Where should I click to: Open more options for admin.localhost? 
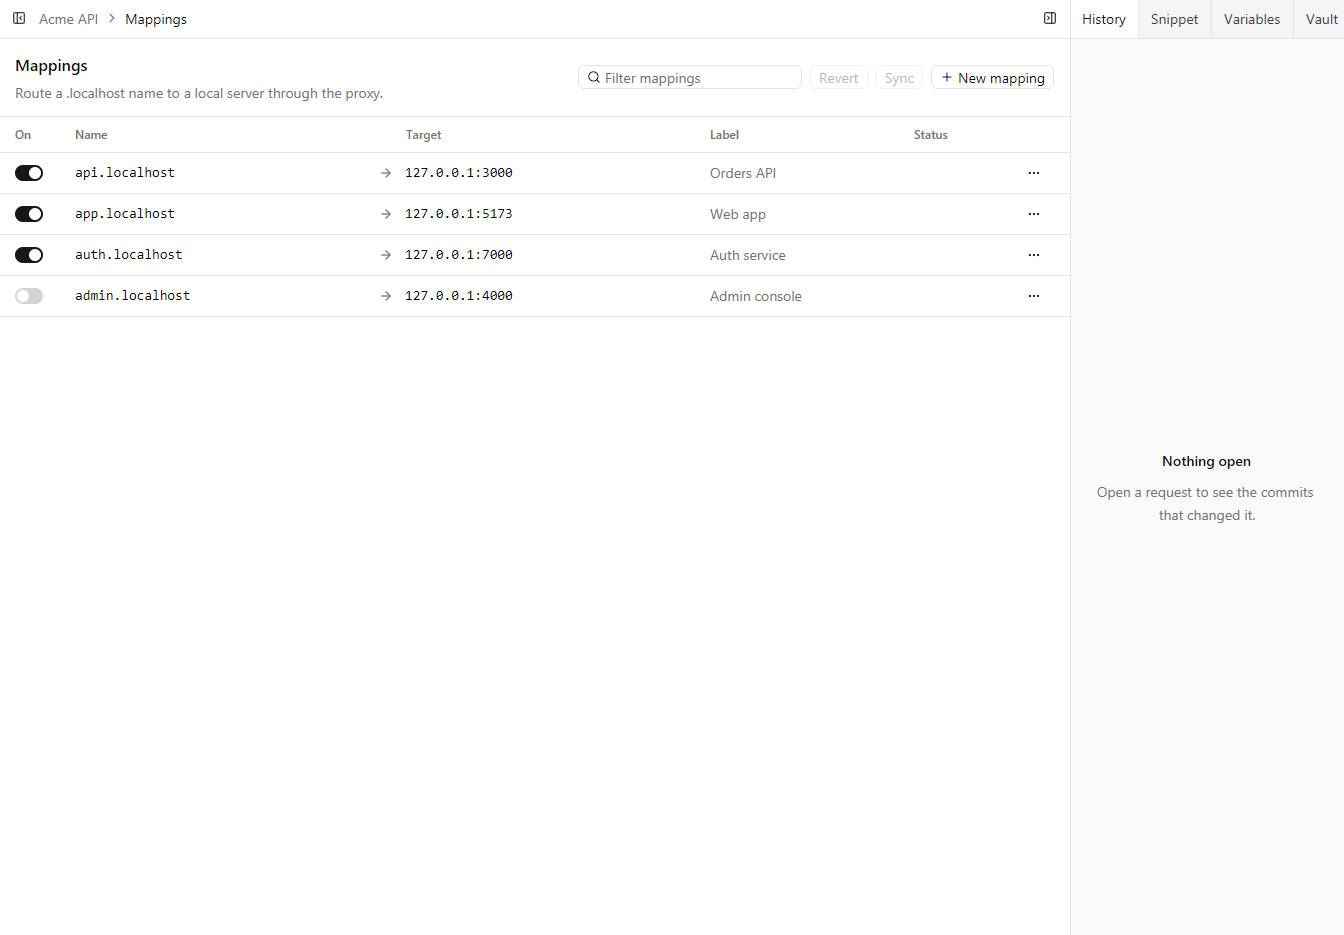pyautogui.click(x=1034, y=296)
